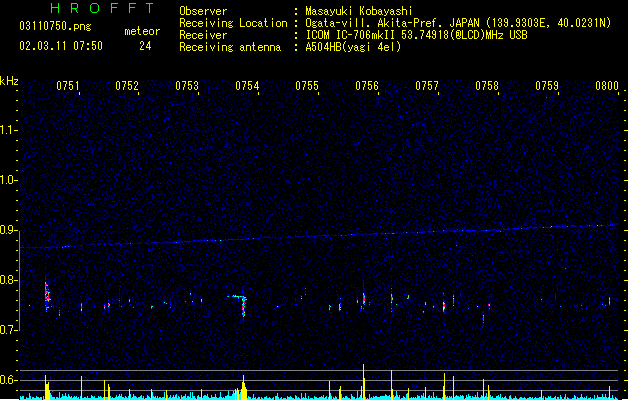Click the strong meteor echo near 0751
This screenshot has height=400, width=629.
point(47,293)
